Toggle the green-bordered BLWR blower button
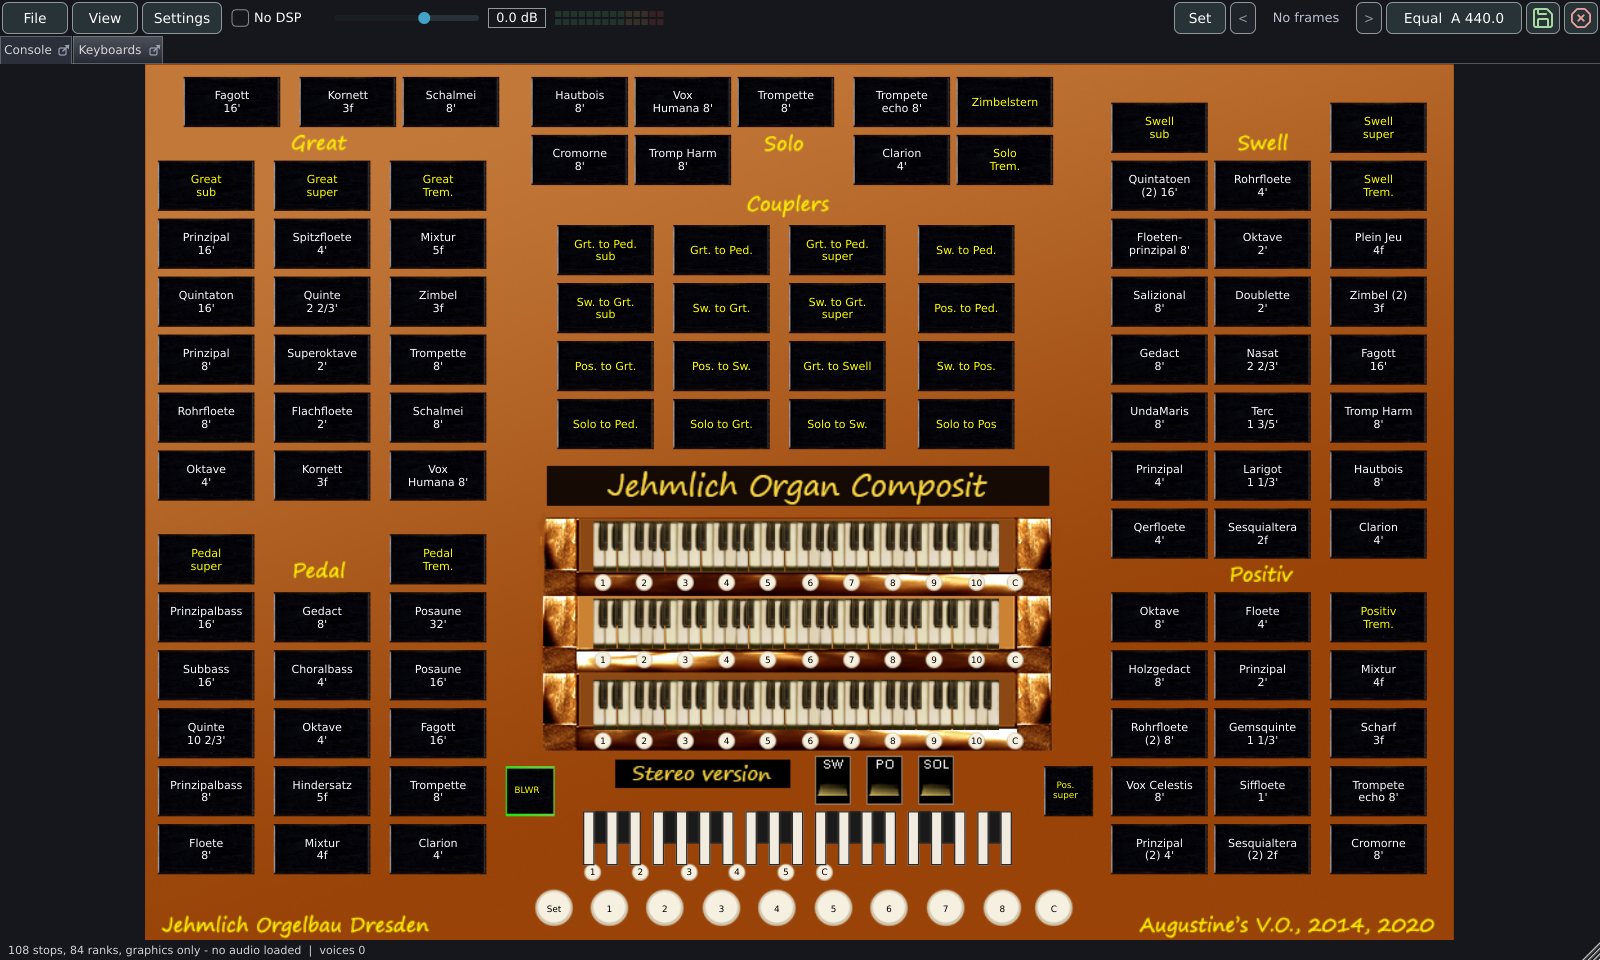 (x=529, y=791)
